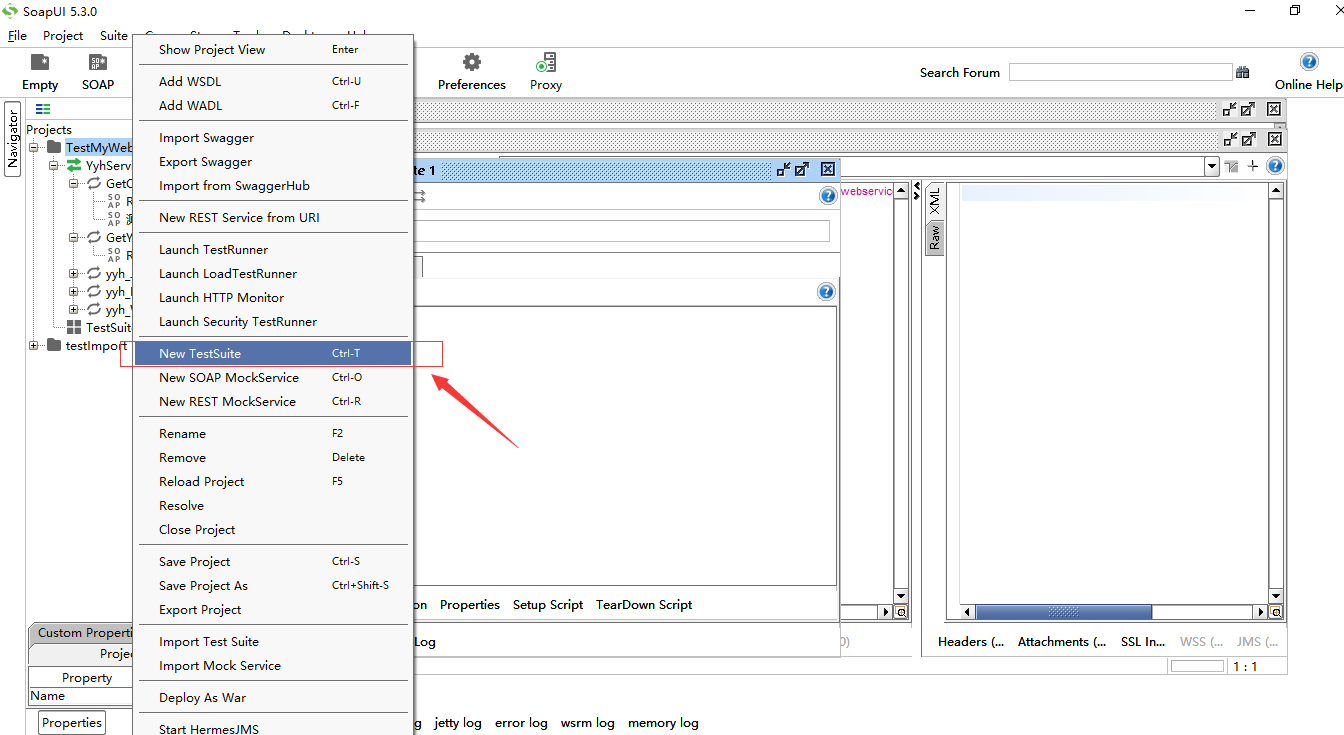Collapse the TestMyWeb project node

click(x=33, y=147)
